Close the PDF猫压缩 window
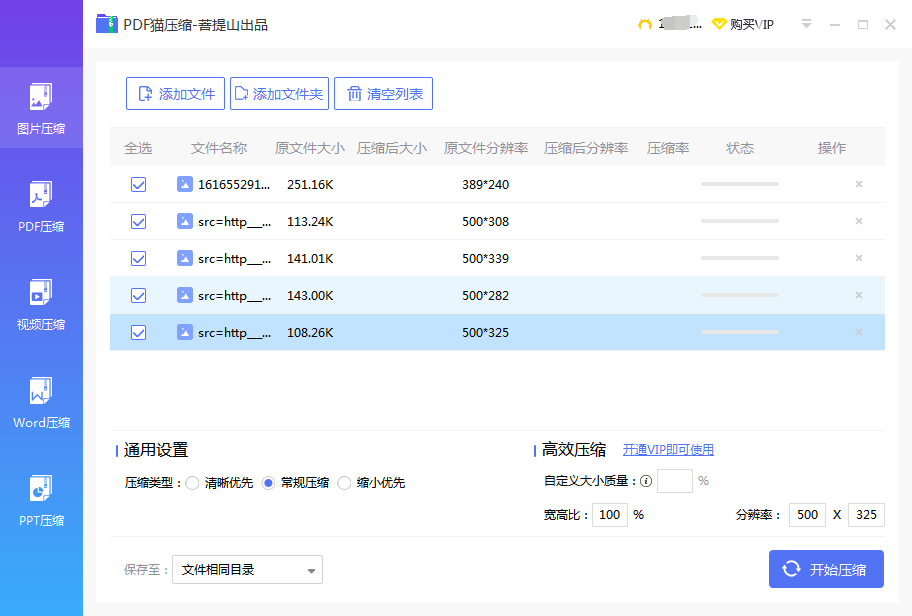912x616 pixels. [890, 24]
